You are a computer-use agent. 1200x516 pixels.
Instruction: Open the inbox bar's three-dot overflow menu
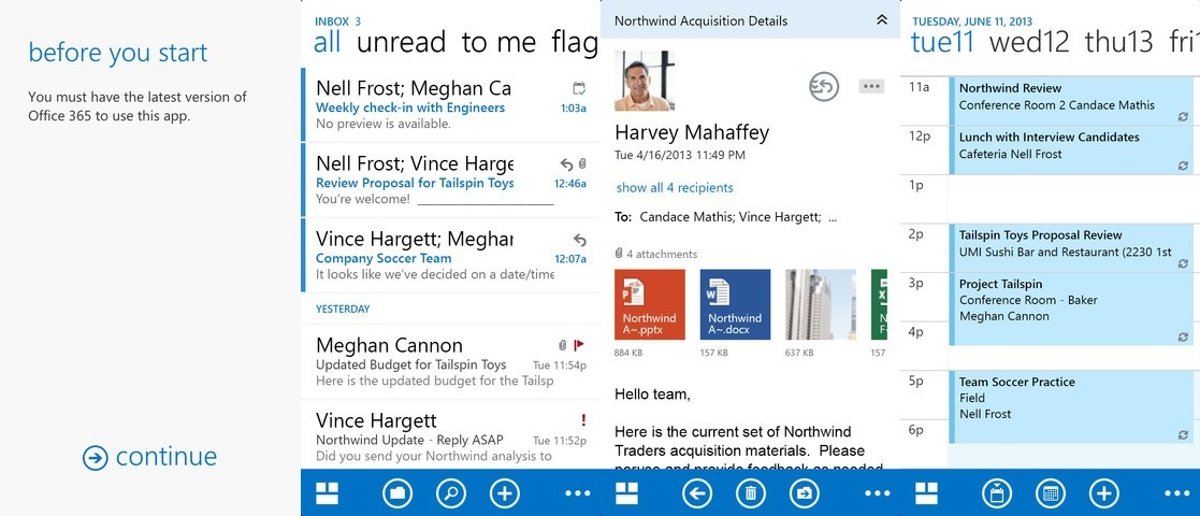point(578,493)
